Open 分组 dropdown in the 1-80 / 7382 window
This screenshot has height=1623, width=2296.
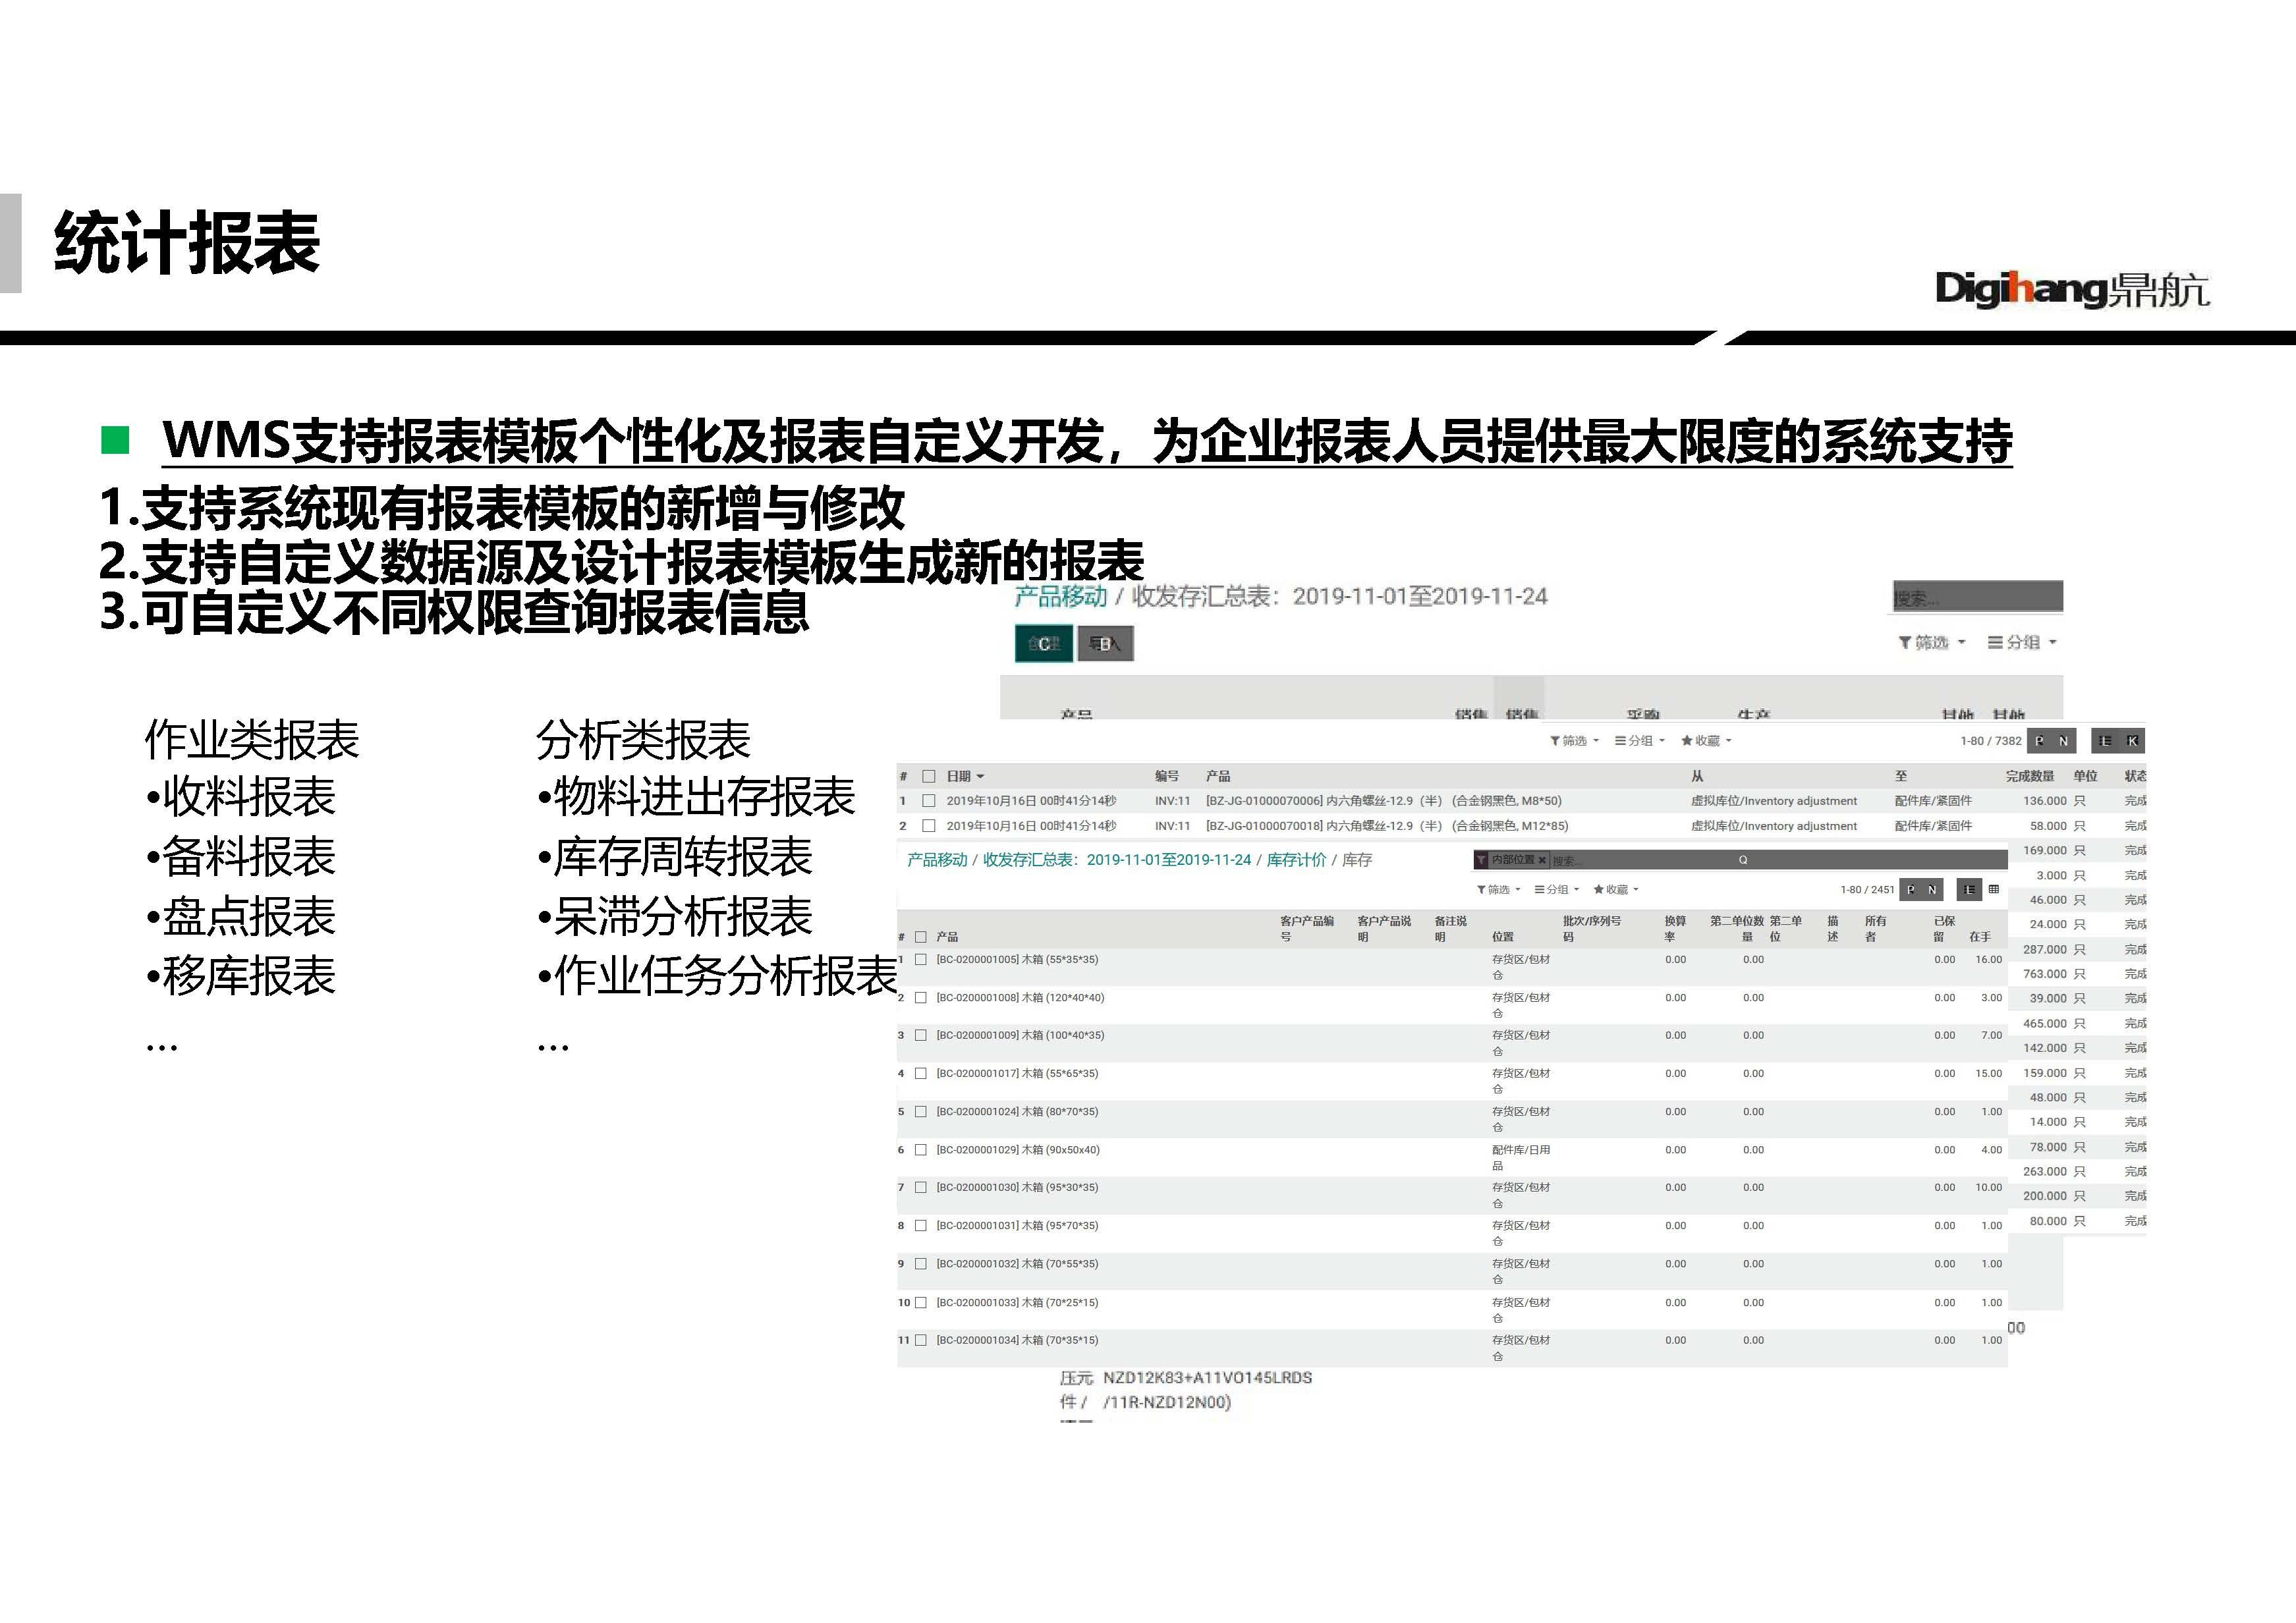click(1640, 741)
